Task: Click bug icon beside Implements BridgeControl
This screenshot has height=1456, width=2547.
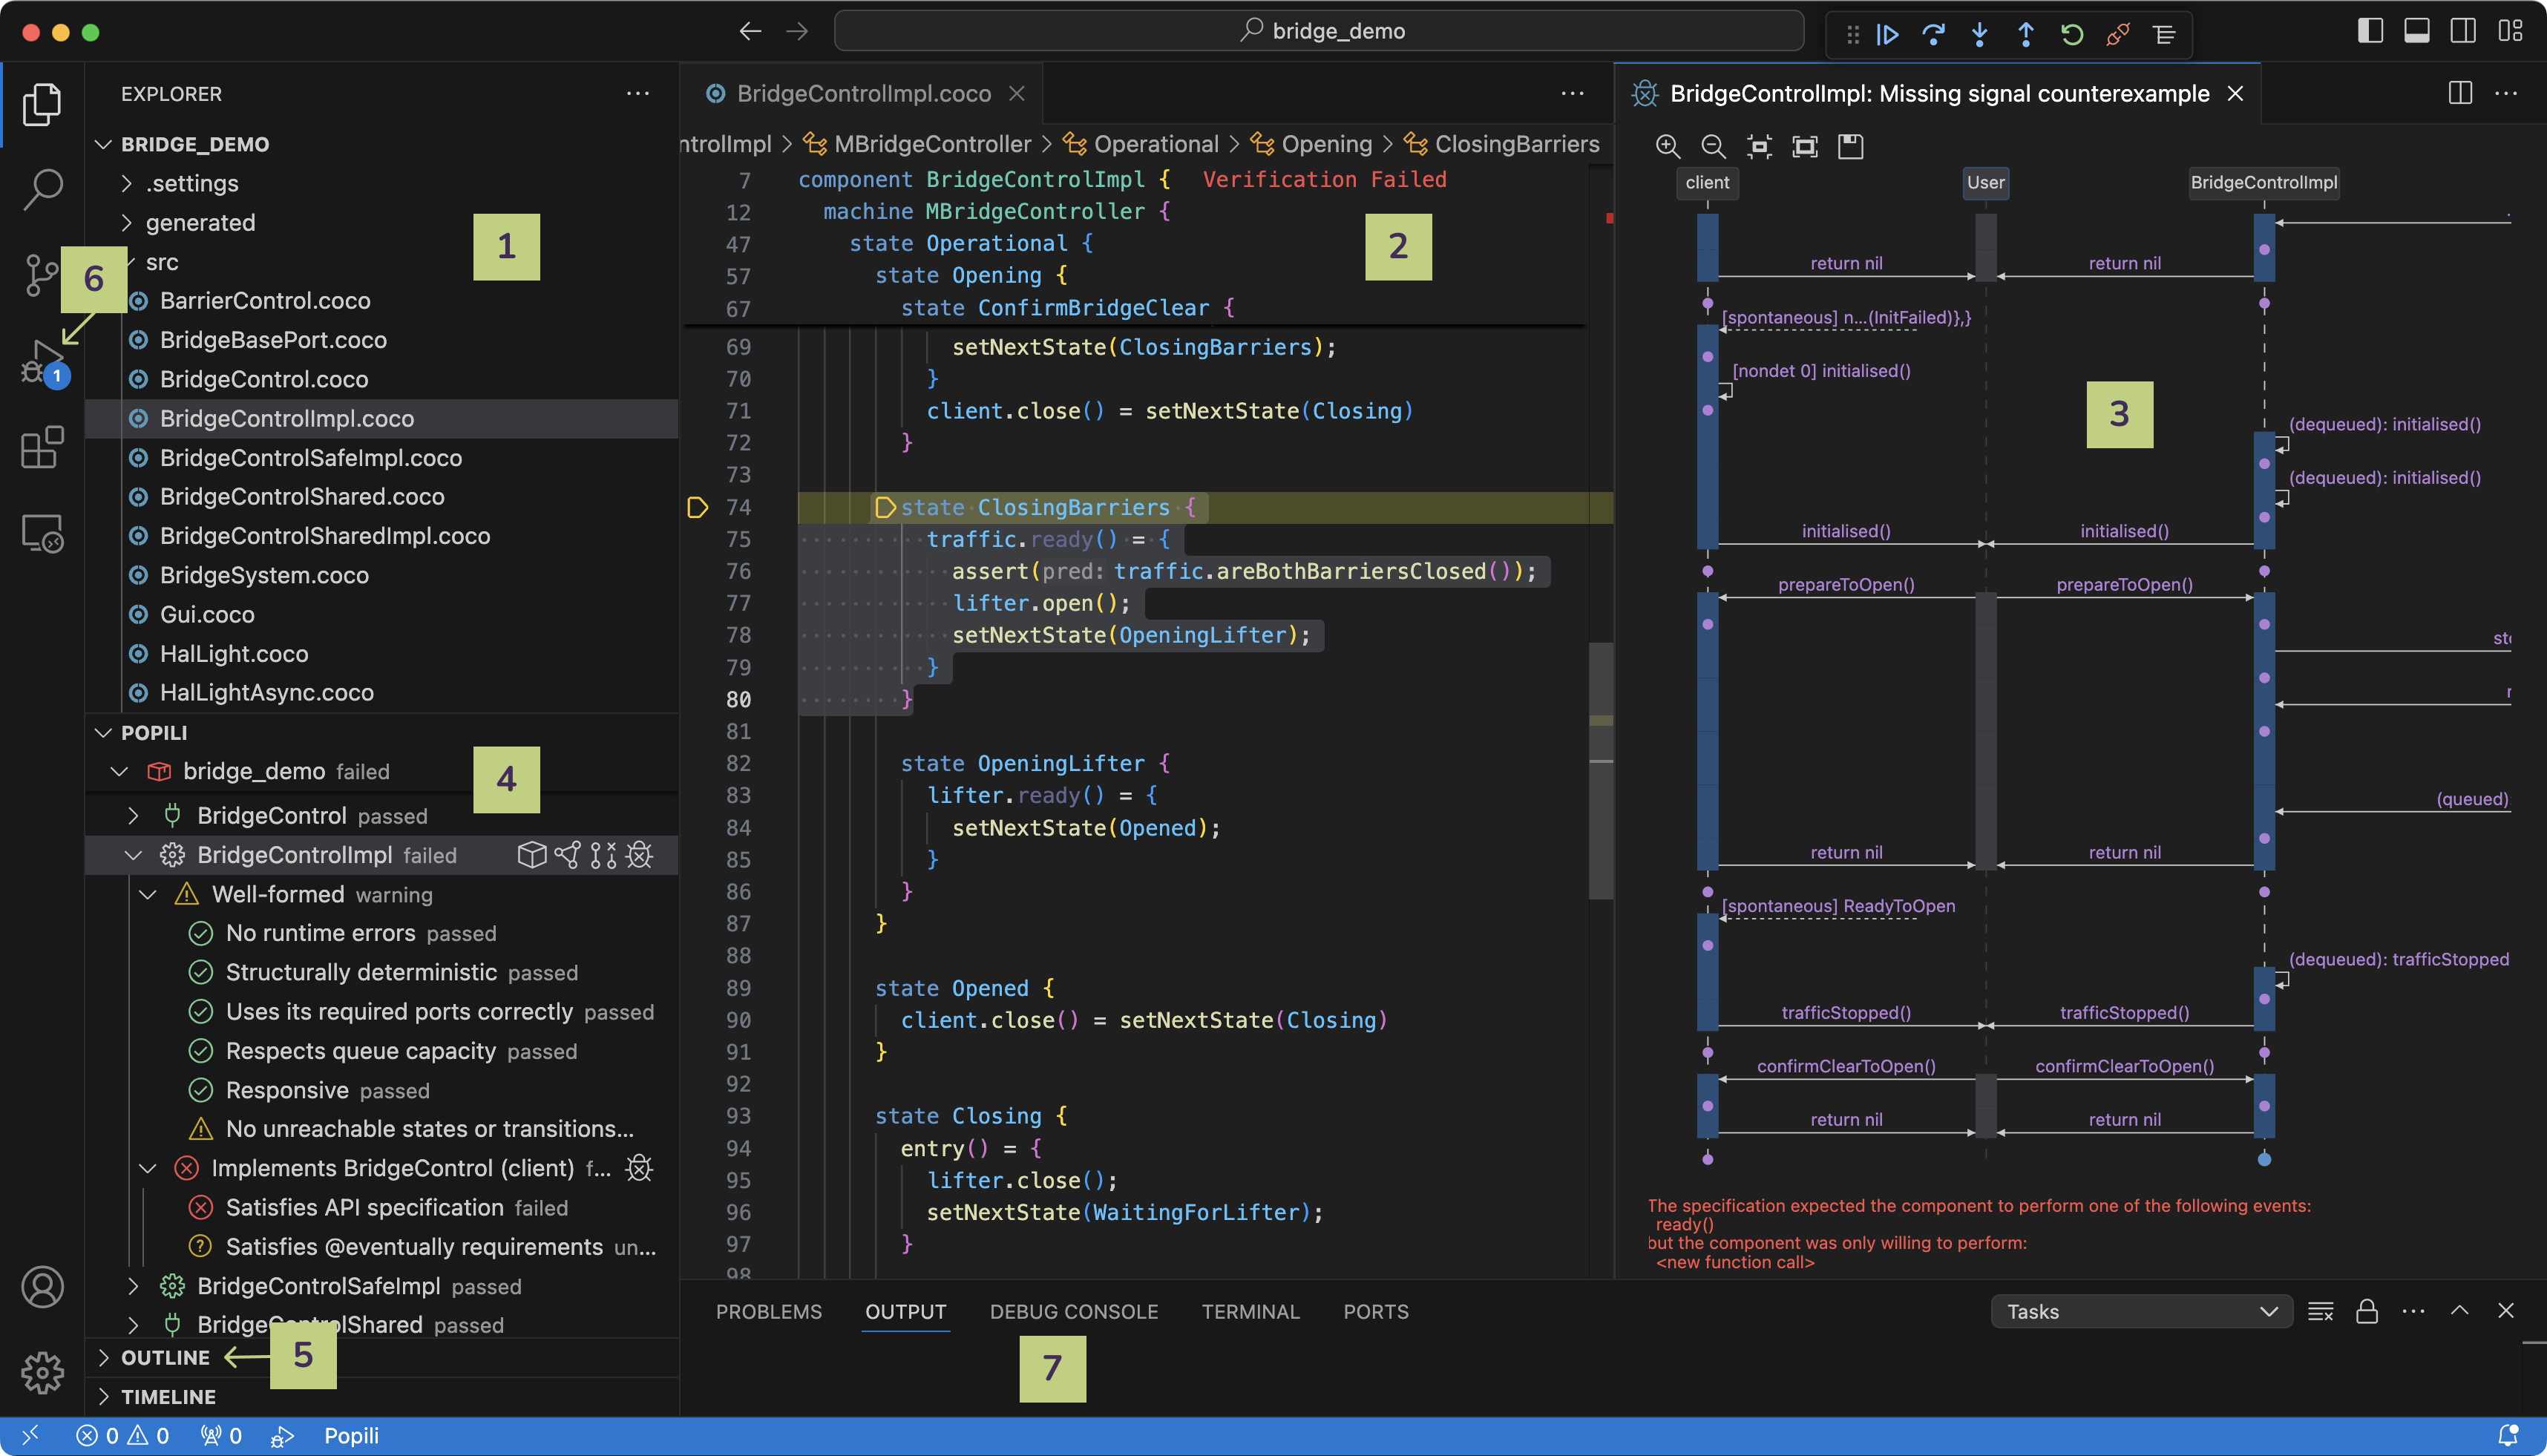Action: 640,1168
